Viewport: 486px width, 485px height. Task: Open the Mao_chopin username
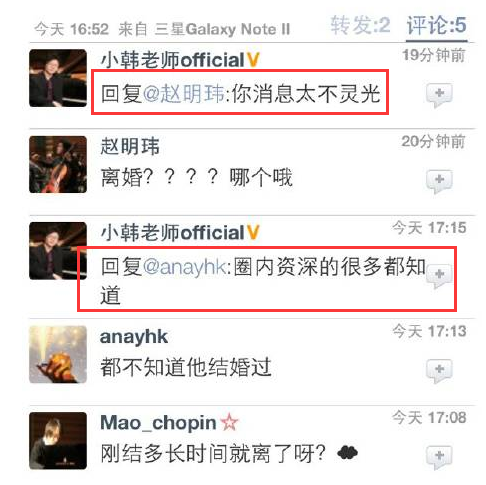pos(158,423)
